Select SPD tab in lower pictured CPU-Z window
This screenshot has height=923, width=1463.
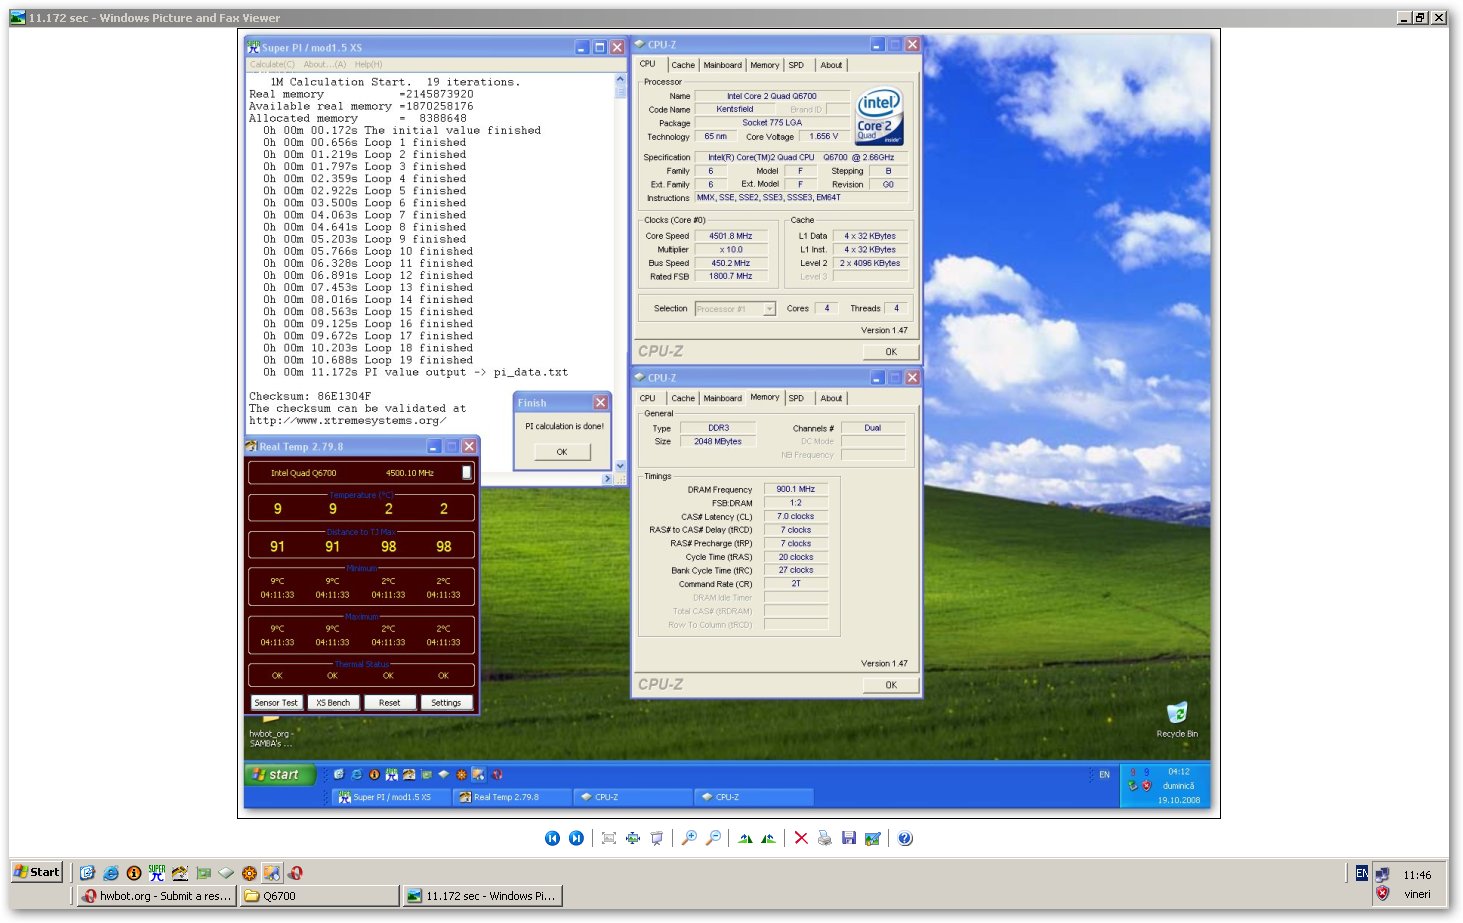pyautogui.click(x=796, y=398)
